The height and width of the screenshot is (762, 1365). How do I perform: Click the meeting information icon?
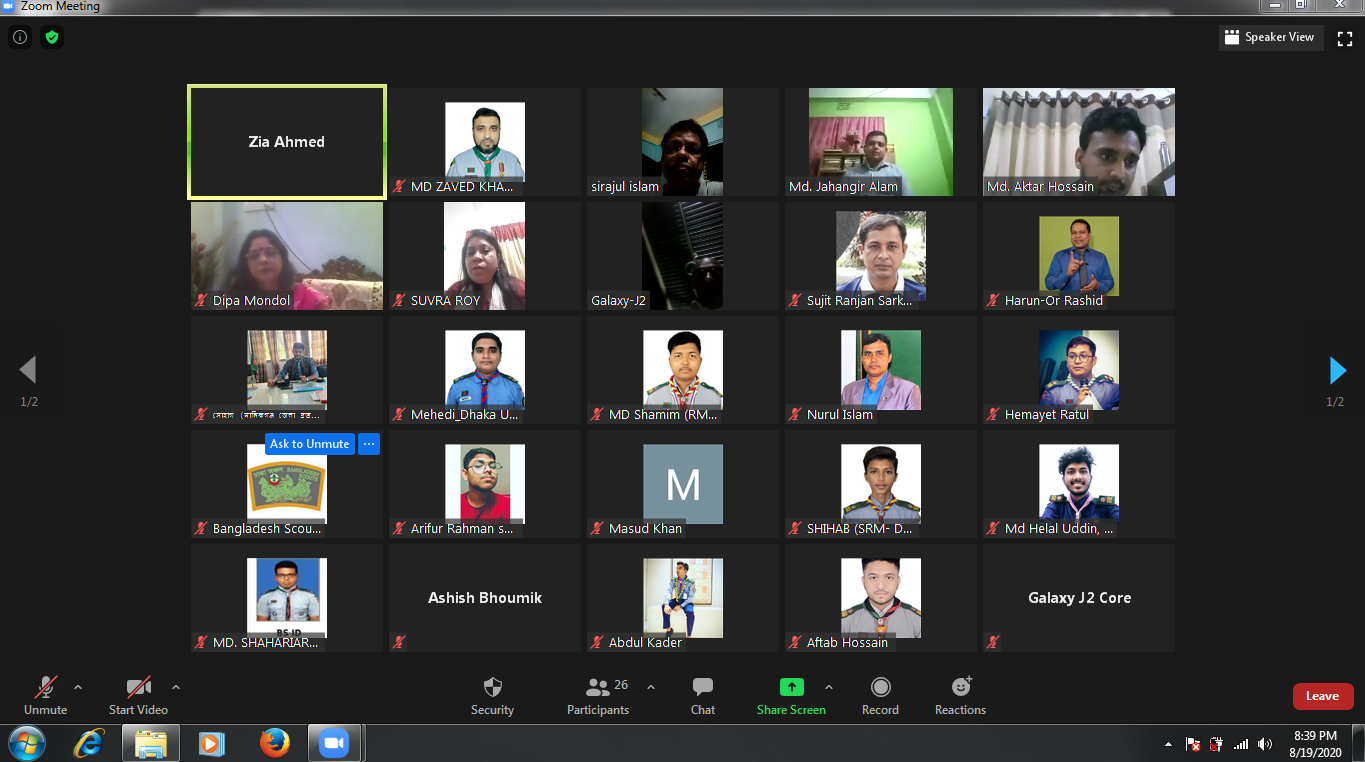(x=20, y=38)
